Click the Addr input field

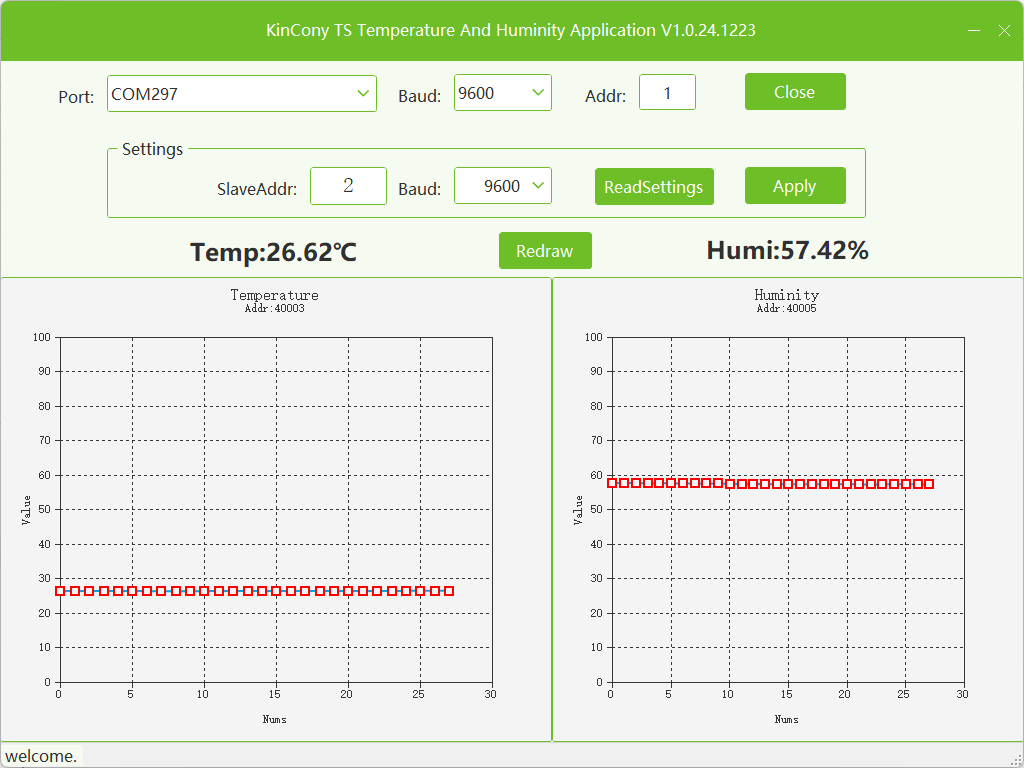[667, 92]
